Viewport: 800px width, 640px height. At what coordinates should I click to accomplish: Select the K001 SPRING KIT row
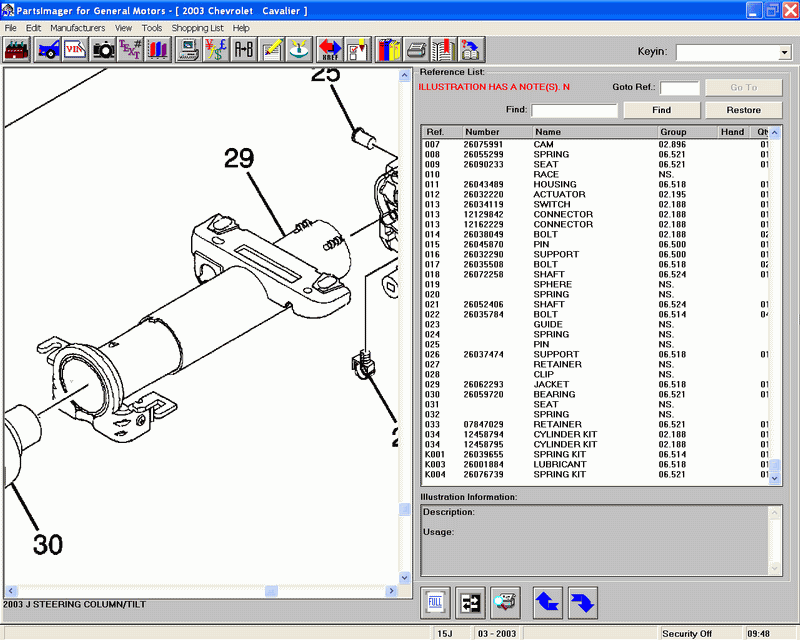595,454
